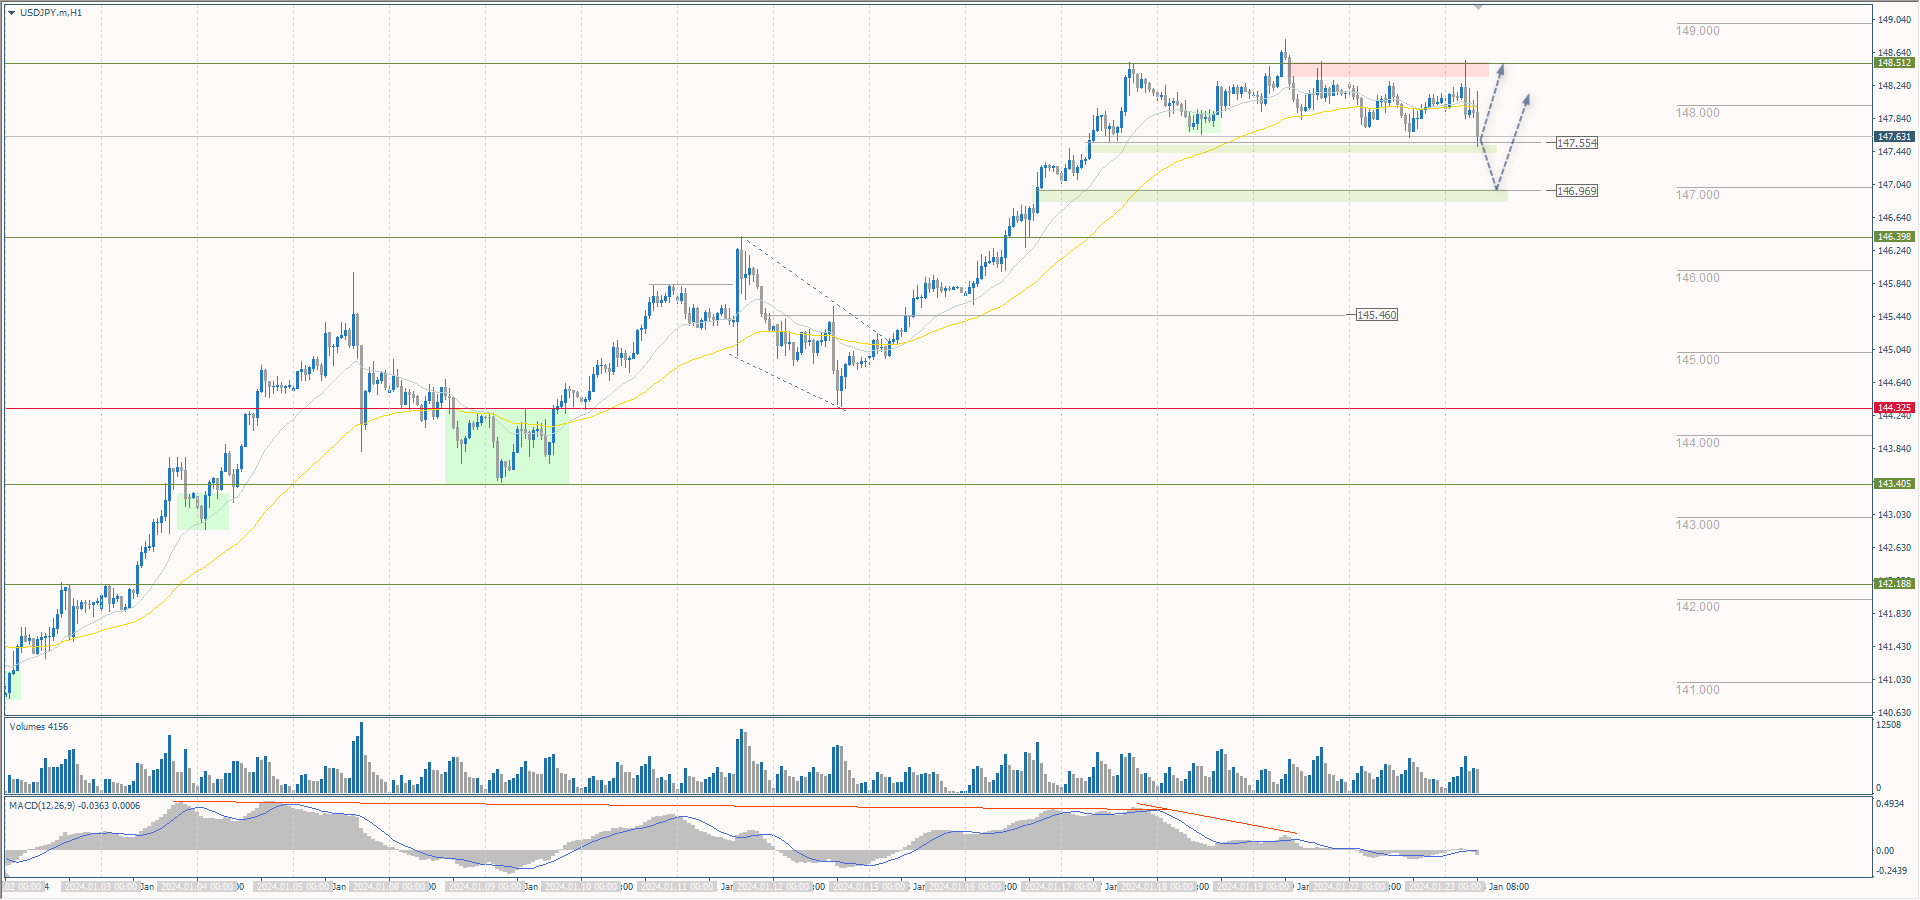Click the 2024.01.15 00:00 date marker

click(869, 887)
